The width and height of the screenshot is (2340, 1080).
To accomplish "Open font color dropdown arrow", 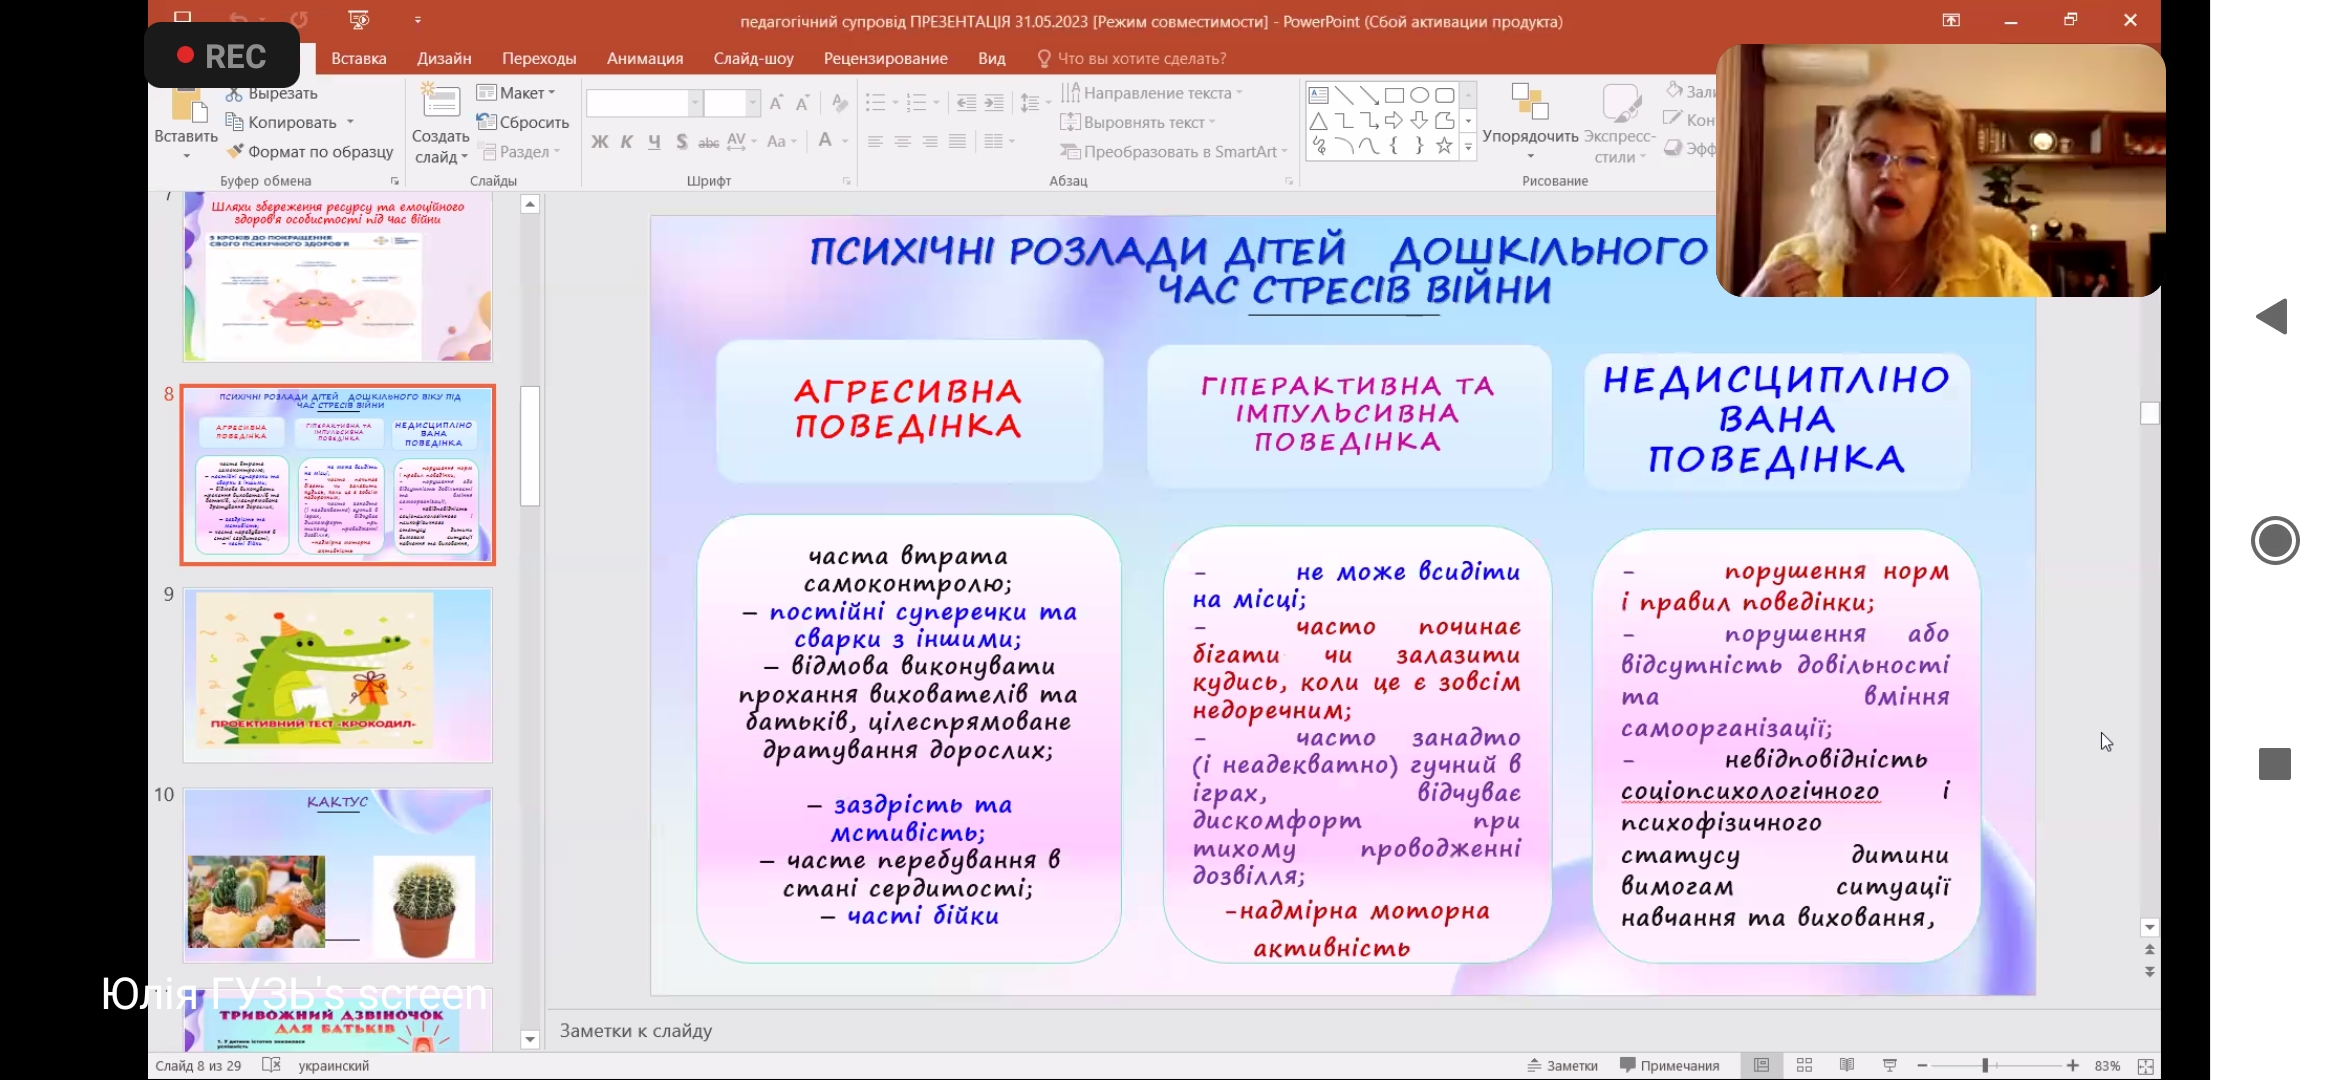I will click(x=845, y=142).
